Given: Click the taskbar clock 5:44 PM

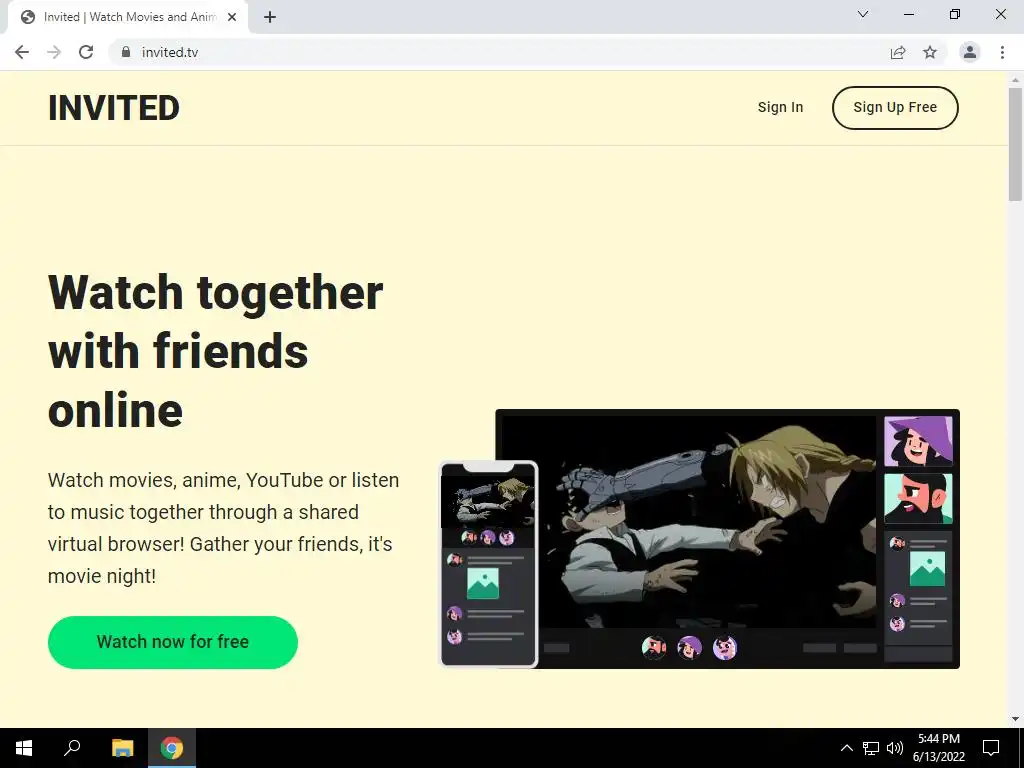Looking at the screenshot, I should (x=938, y=748).
